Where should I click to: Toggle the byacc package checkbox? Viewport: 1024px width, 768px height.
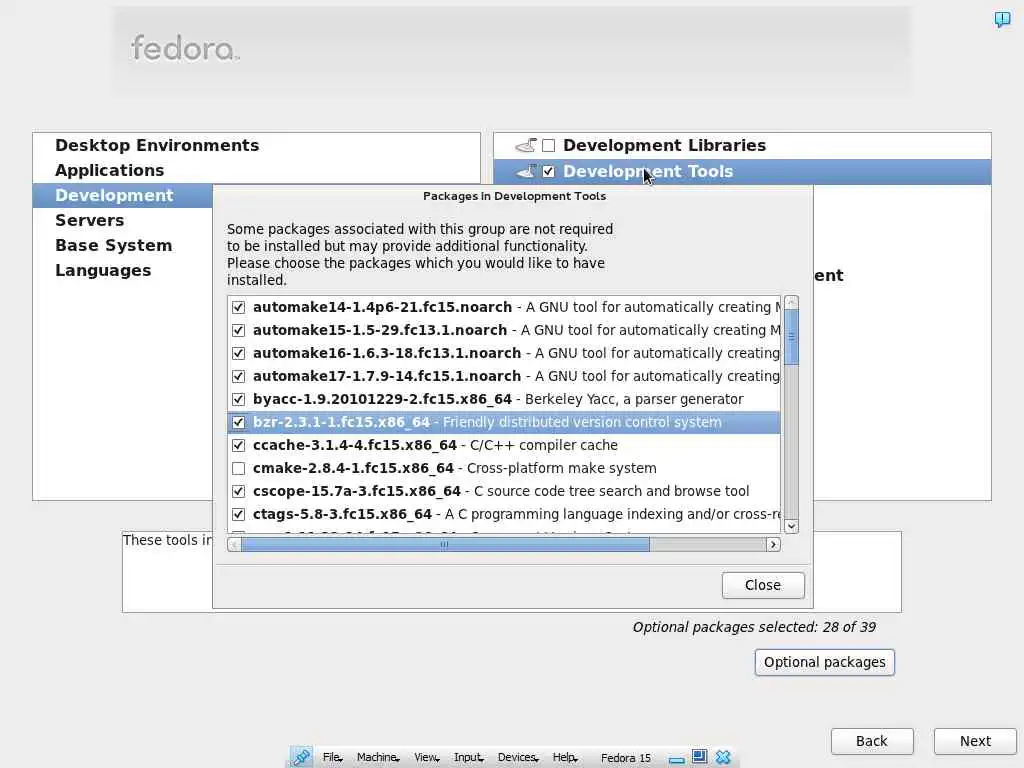(x=238, y=399)
